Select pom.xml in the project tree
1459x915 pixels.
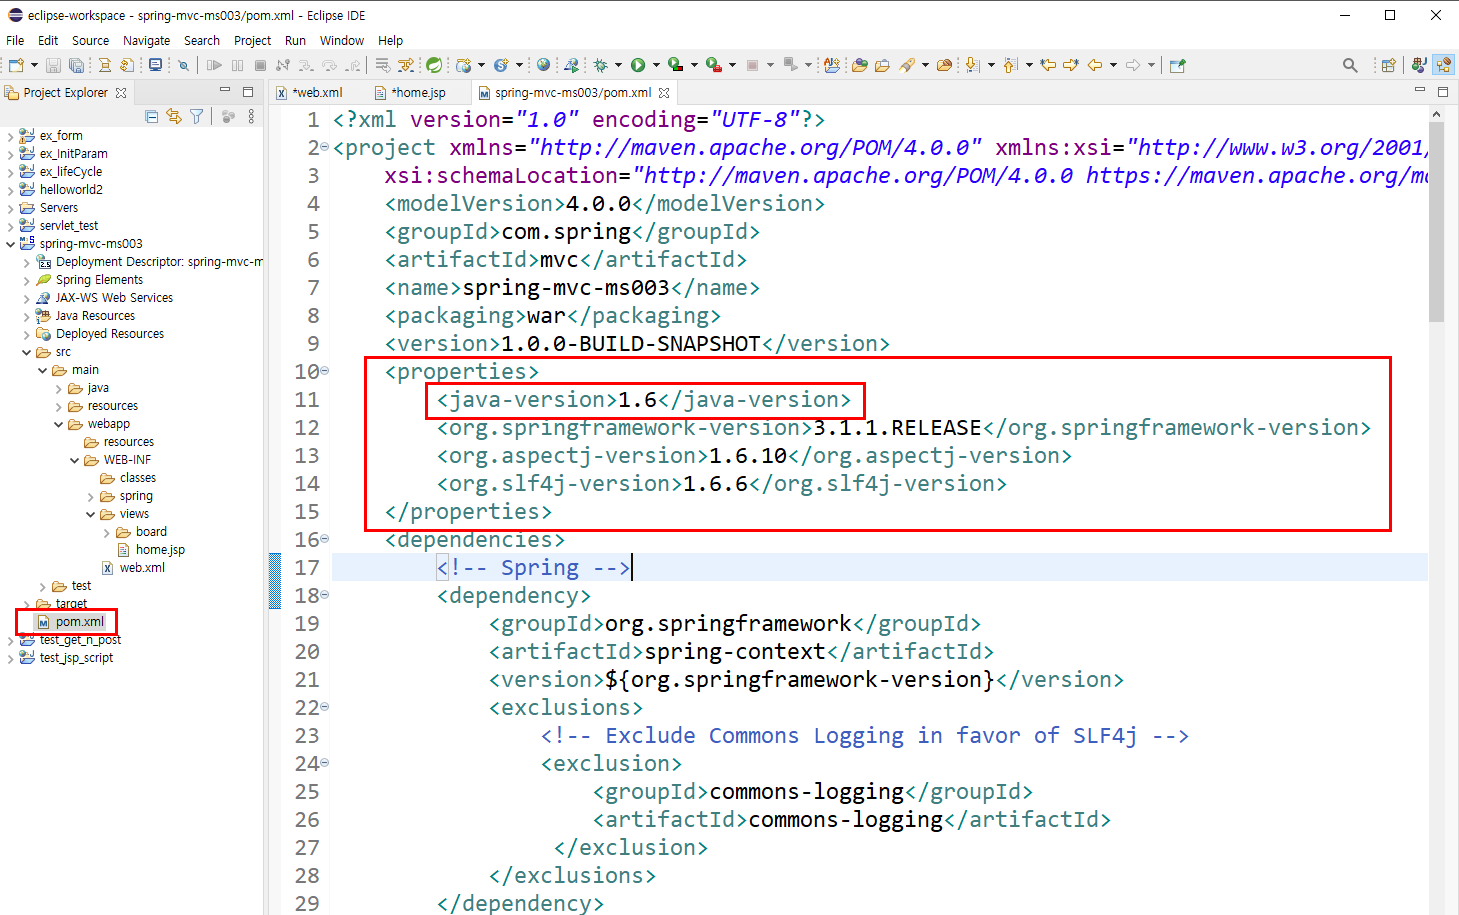[x=79, y=622]
